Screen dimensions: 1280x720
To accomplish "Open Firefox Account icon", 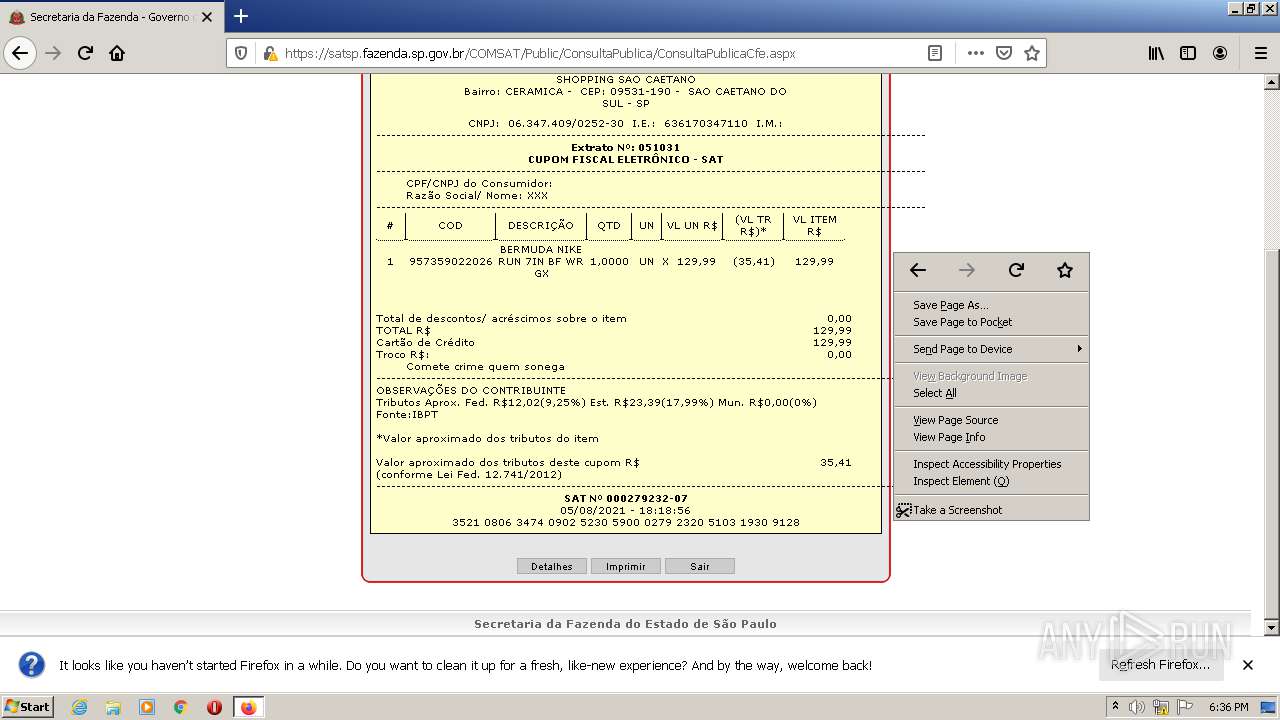I will pyautogui.click(x=1220, y=53).
